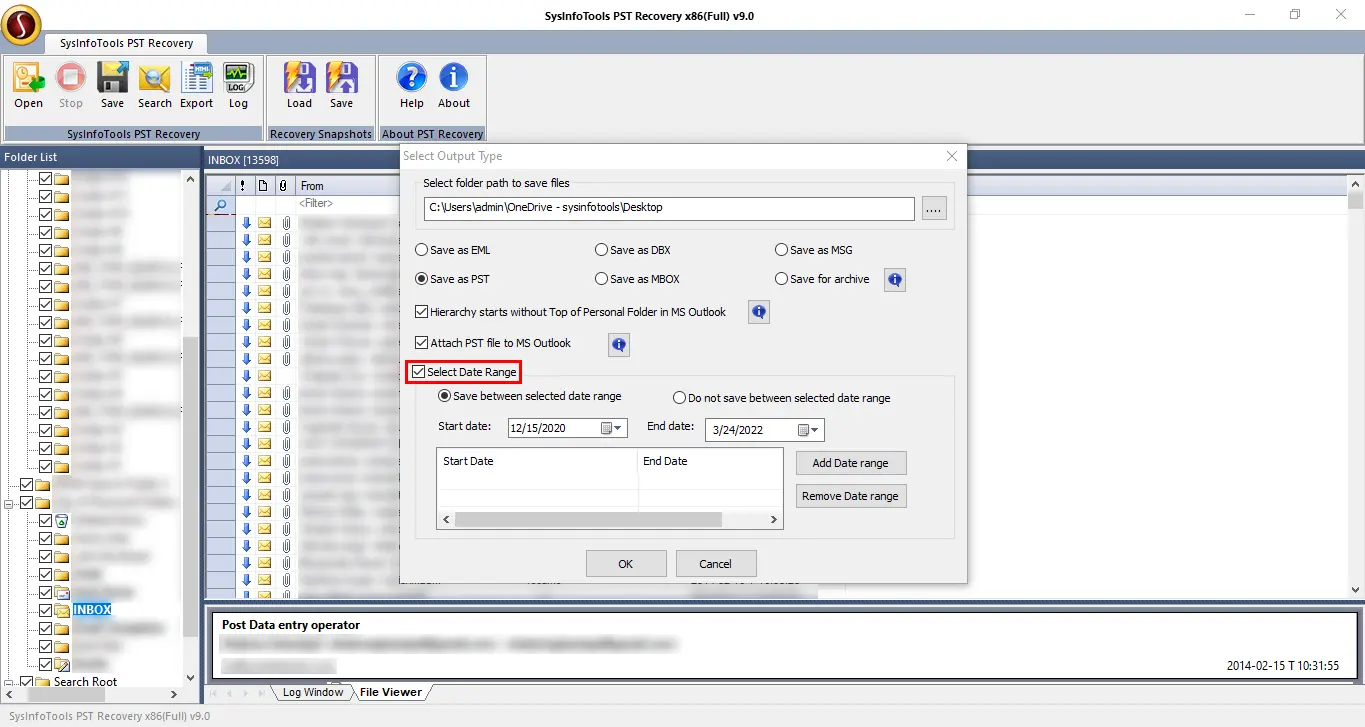
Task: Collapse the Search Root tree node
Action: [9, 682]
